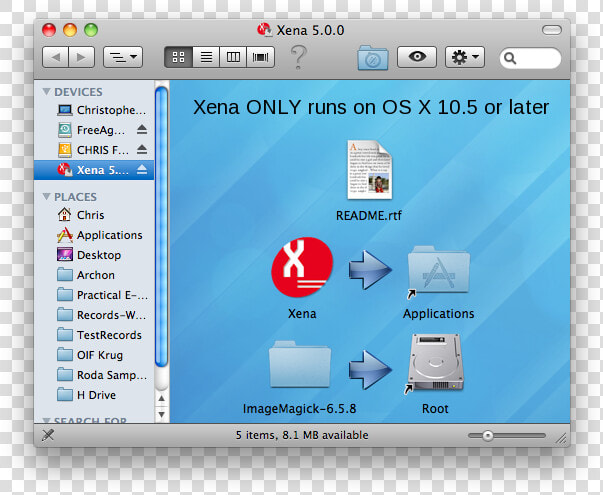The height and width of the screenshot is (495, 603).
Task: Select the red Xena application icon
Action: pyautogui.click(x=302, y=268)
